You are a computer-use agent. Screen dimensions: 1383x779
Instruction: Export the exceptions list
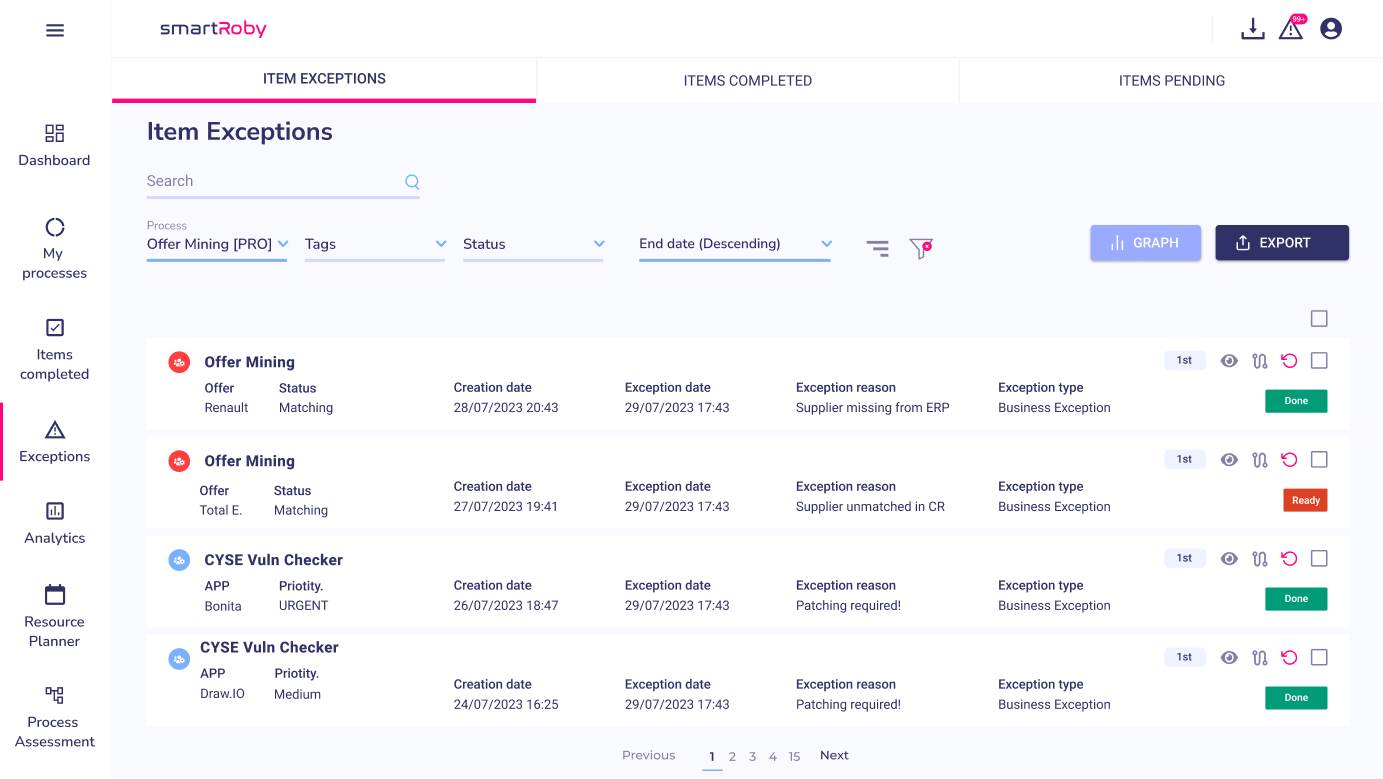coord(1282,242)
